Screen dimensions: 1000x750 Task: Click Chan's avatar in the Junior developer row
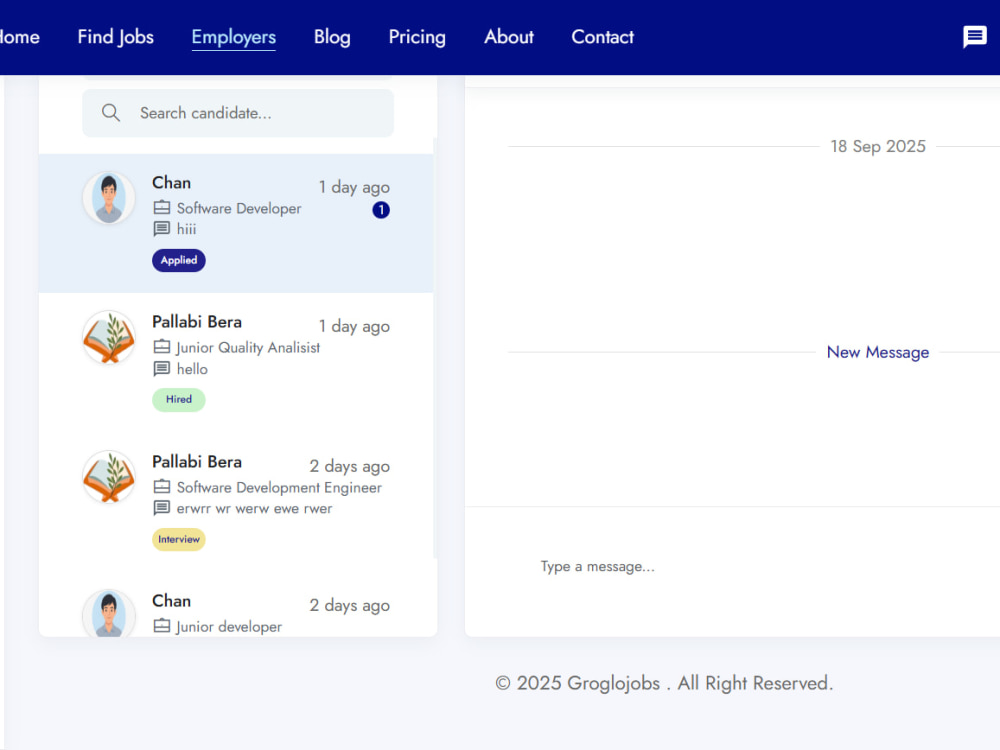(x=109, y=614)
